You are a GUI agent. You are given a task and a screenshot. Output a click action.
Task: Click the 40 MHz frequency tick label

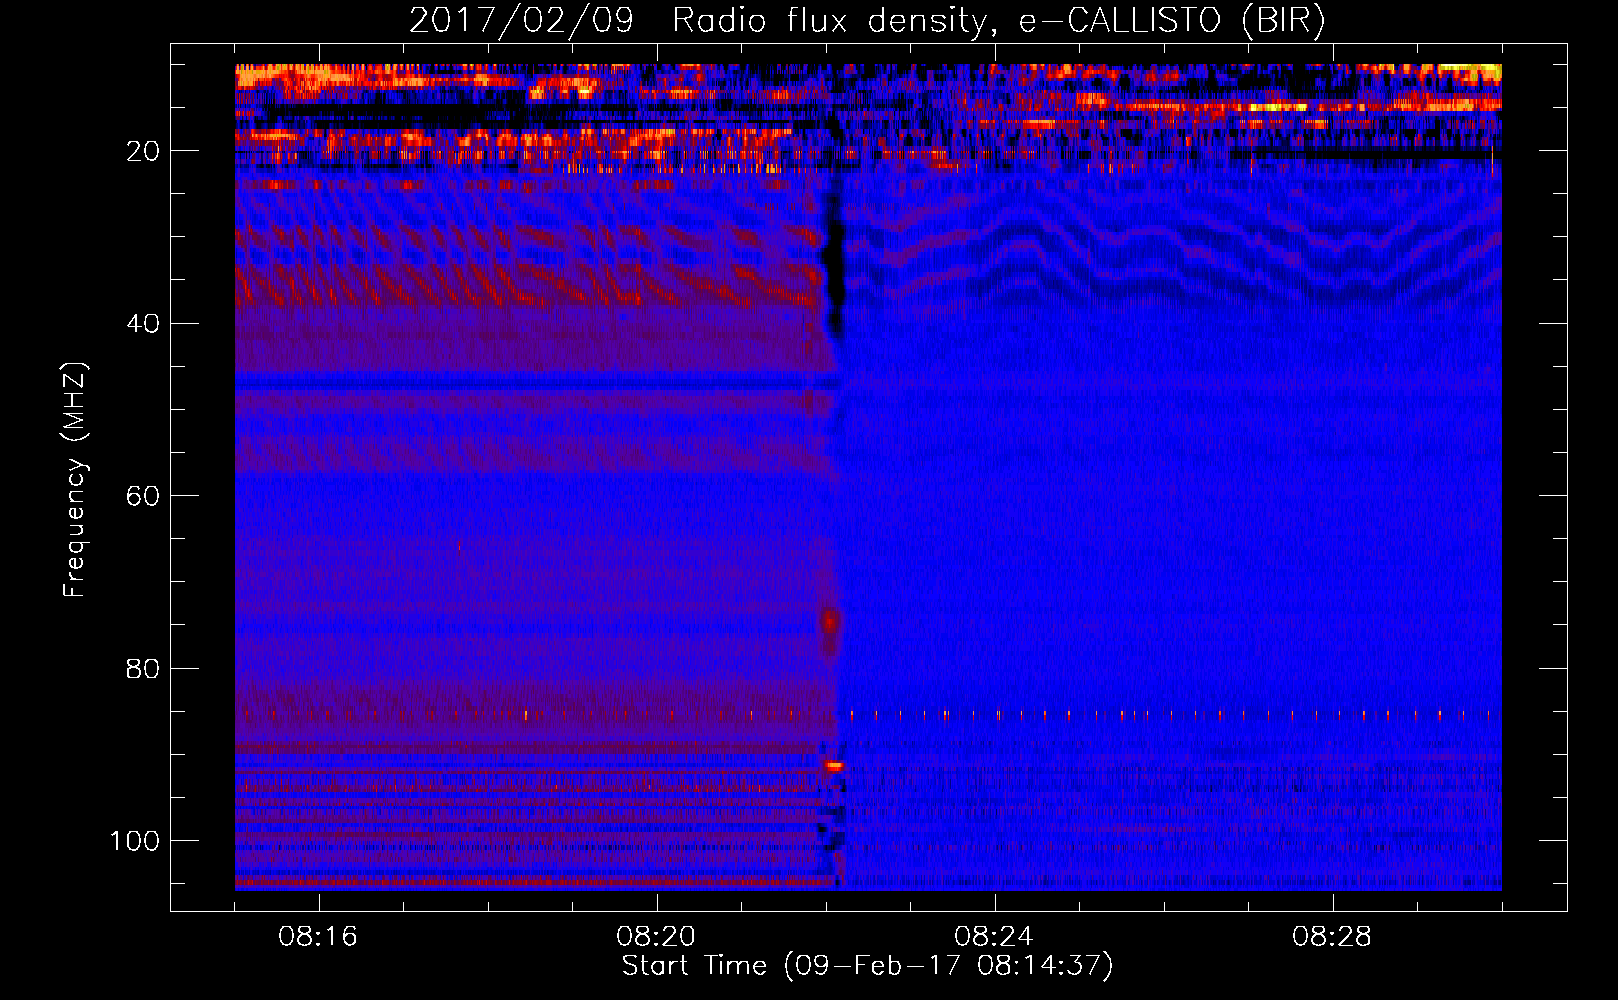coord(144,324)
